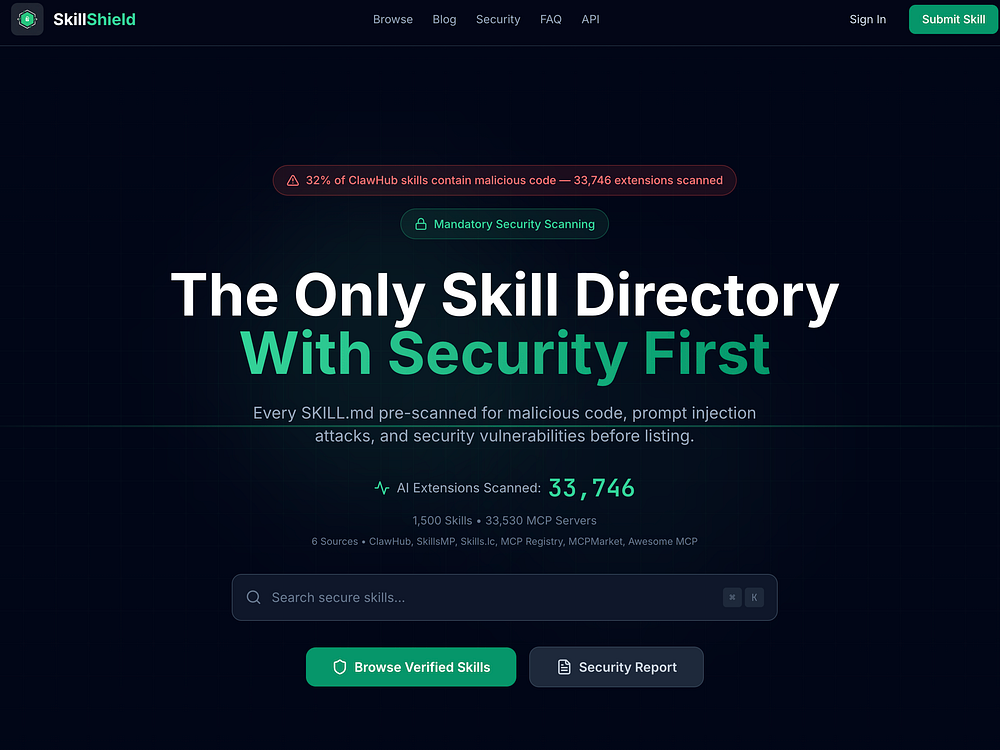Click the command key shortcut badge

coord(732,598)
